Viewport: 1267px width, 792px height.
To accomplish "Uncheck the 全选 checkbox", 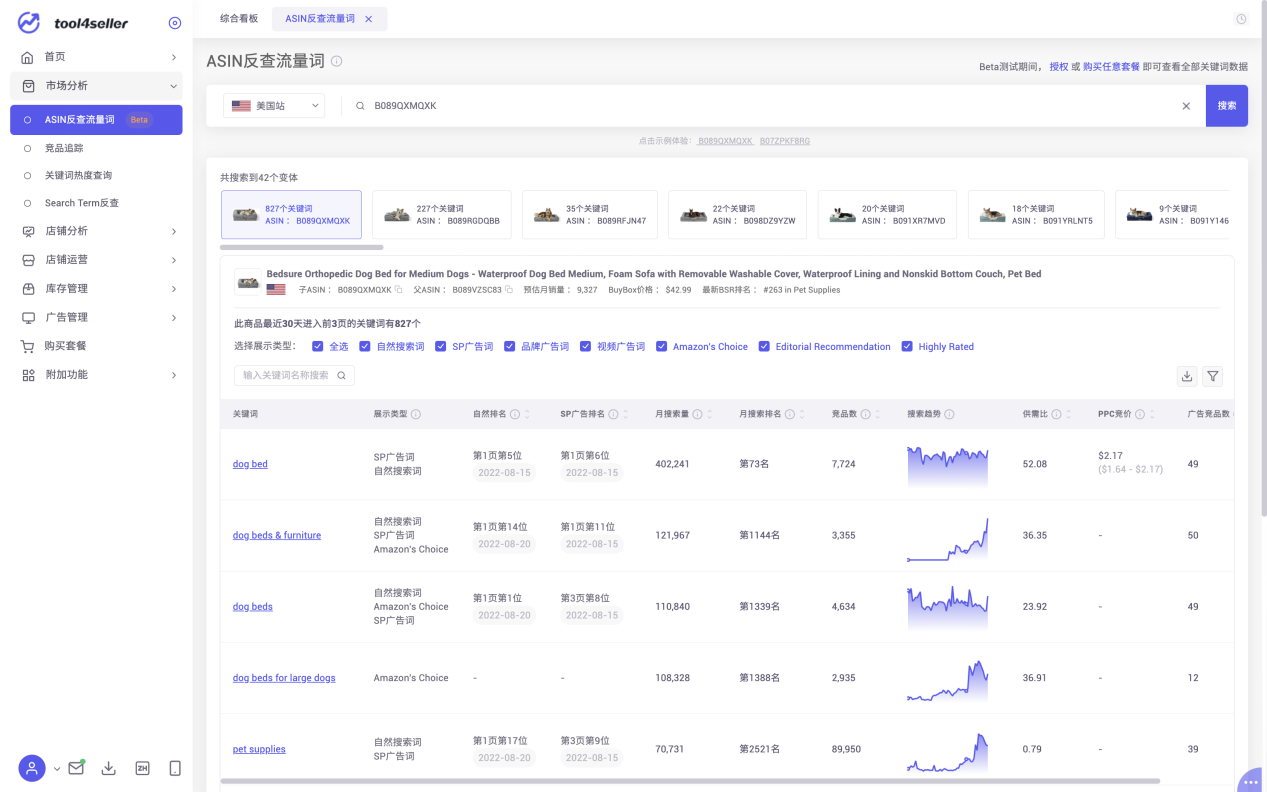I will (x=318, y=347).
